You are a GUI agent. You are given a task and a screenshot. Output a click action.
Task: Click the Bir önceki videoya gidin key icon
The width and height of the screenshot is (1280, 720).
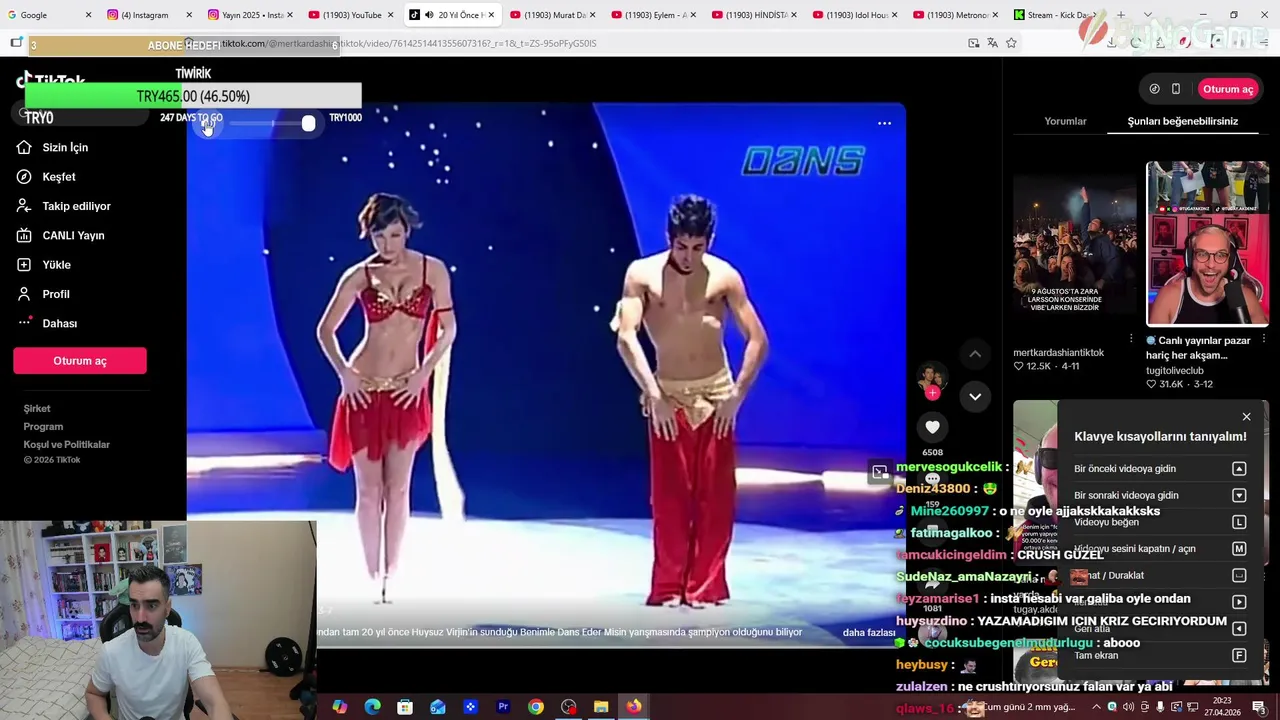pyautogui.click(x=1239, y=468)
